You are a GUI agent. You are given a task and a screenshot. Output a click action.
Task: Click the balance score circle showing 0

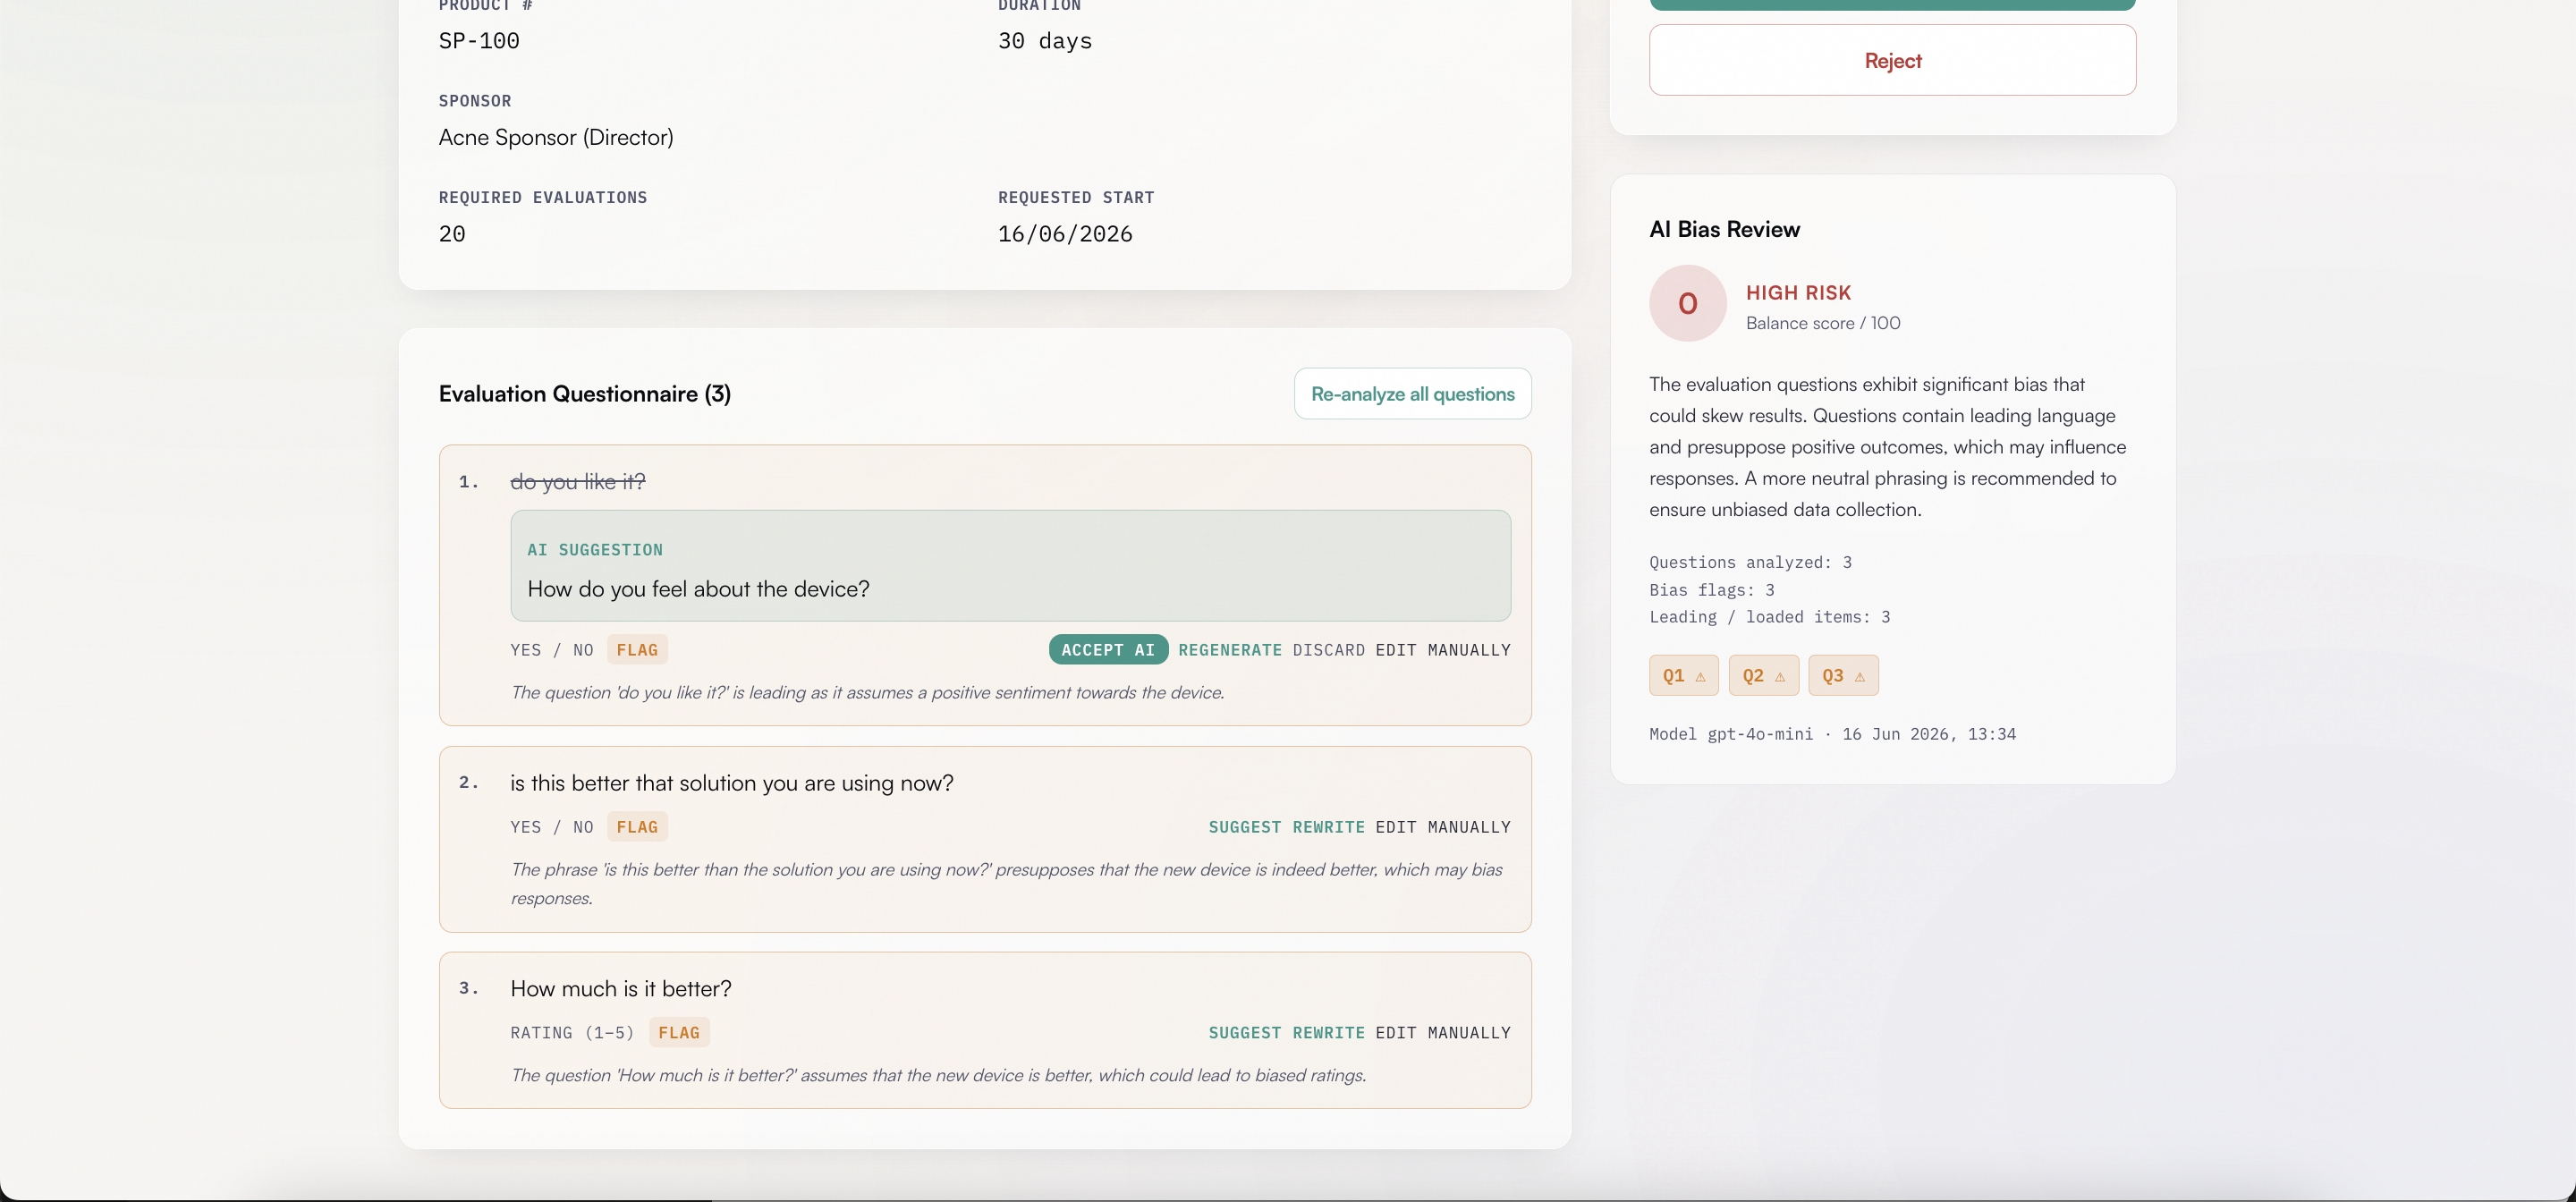point(1687,303)
